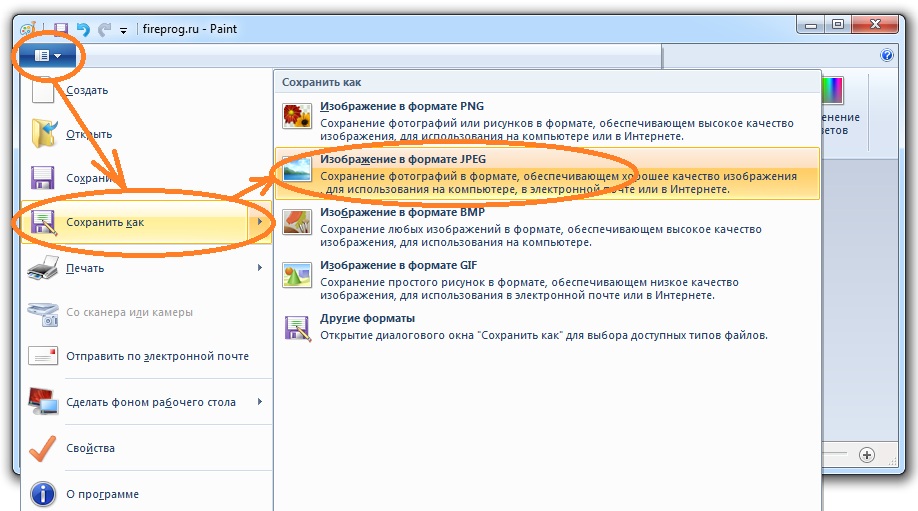Click PNG description text about высокое качество
918x511 pixels.
pyautogui.click(x=557, y=130)
